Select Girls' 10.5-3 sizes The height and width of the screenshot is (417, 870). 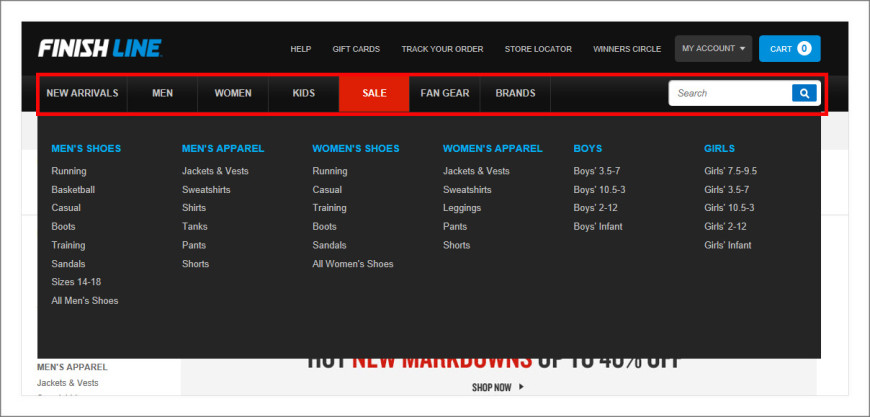pos(730,208)
